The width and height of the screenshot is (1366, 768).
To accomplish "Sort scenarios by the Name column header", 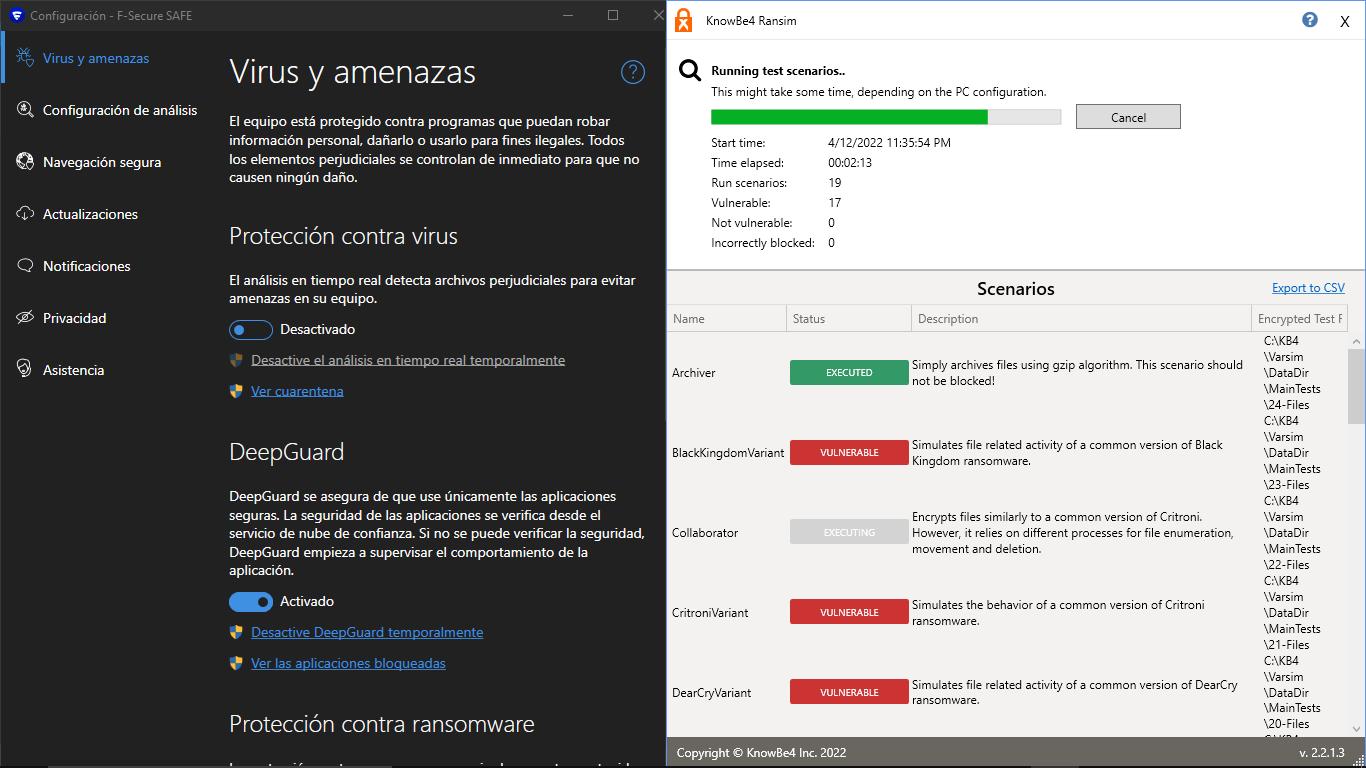I will (727, 319).
